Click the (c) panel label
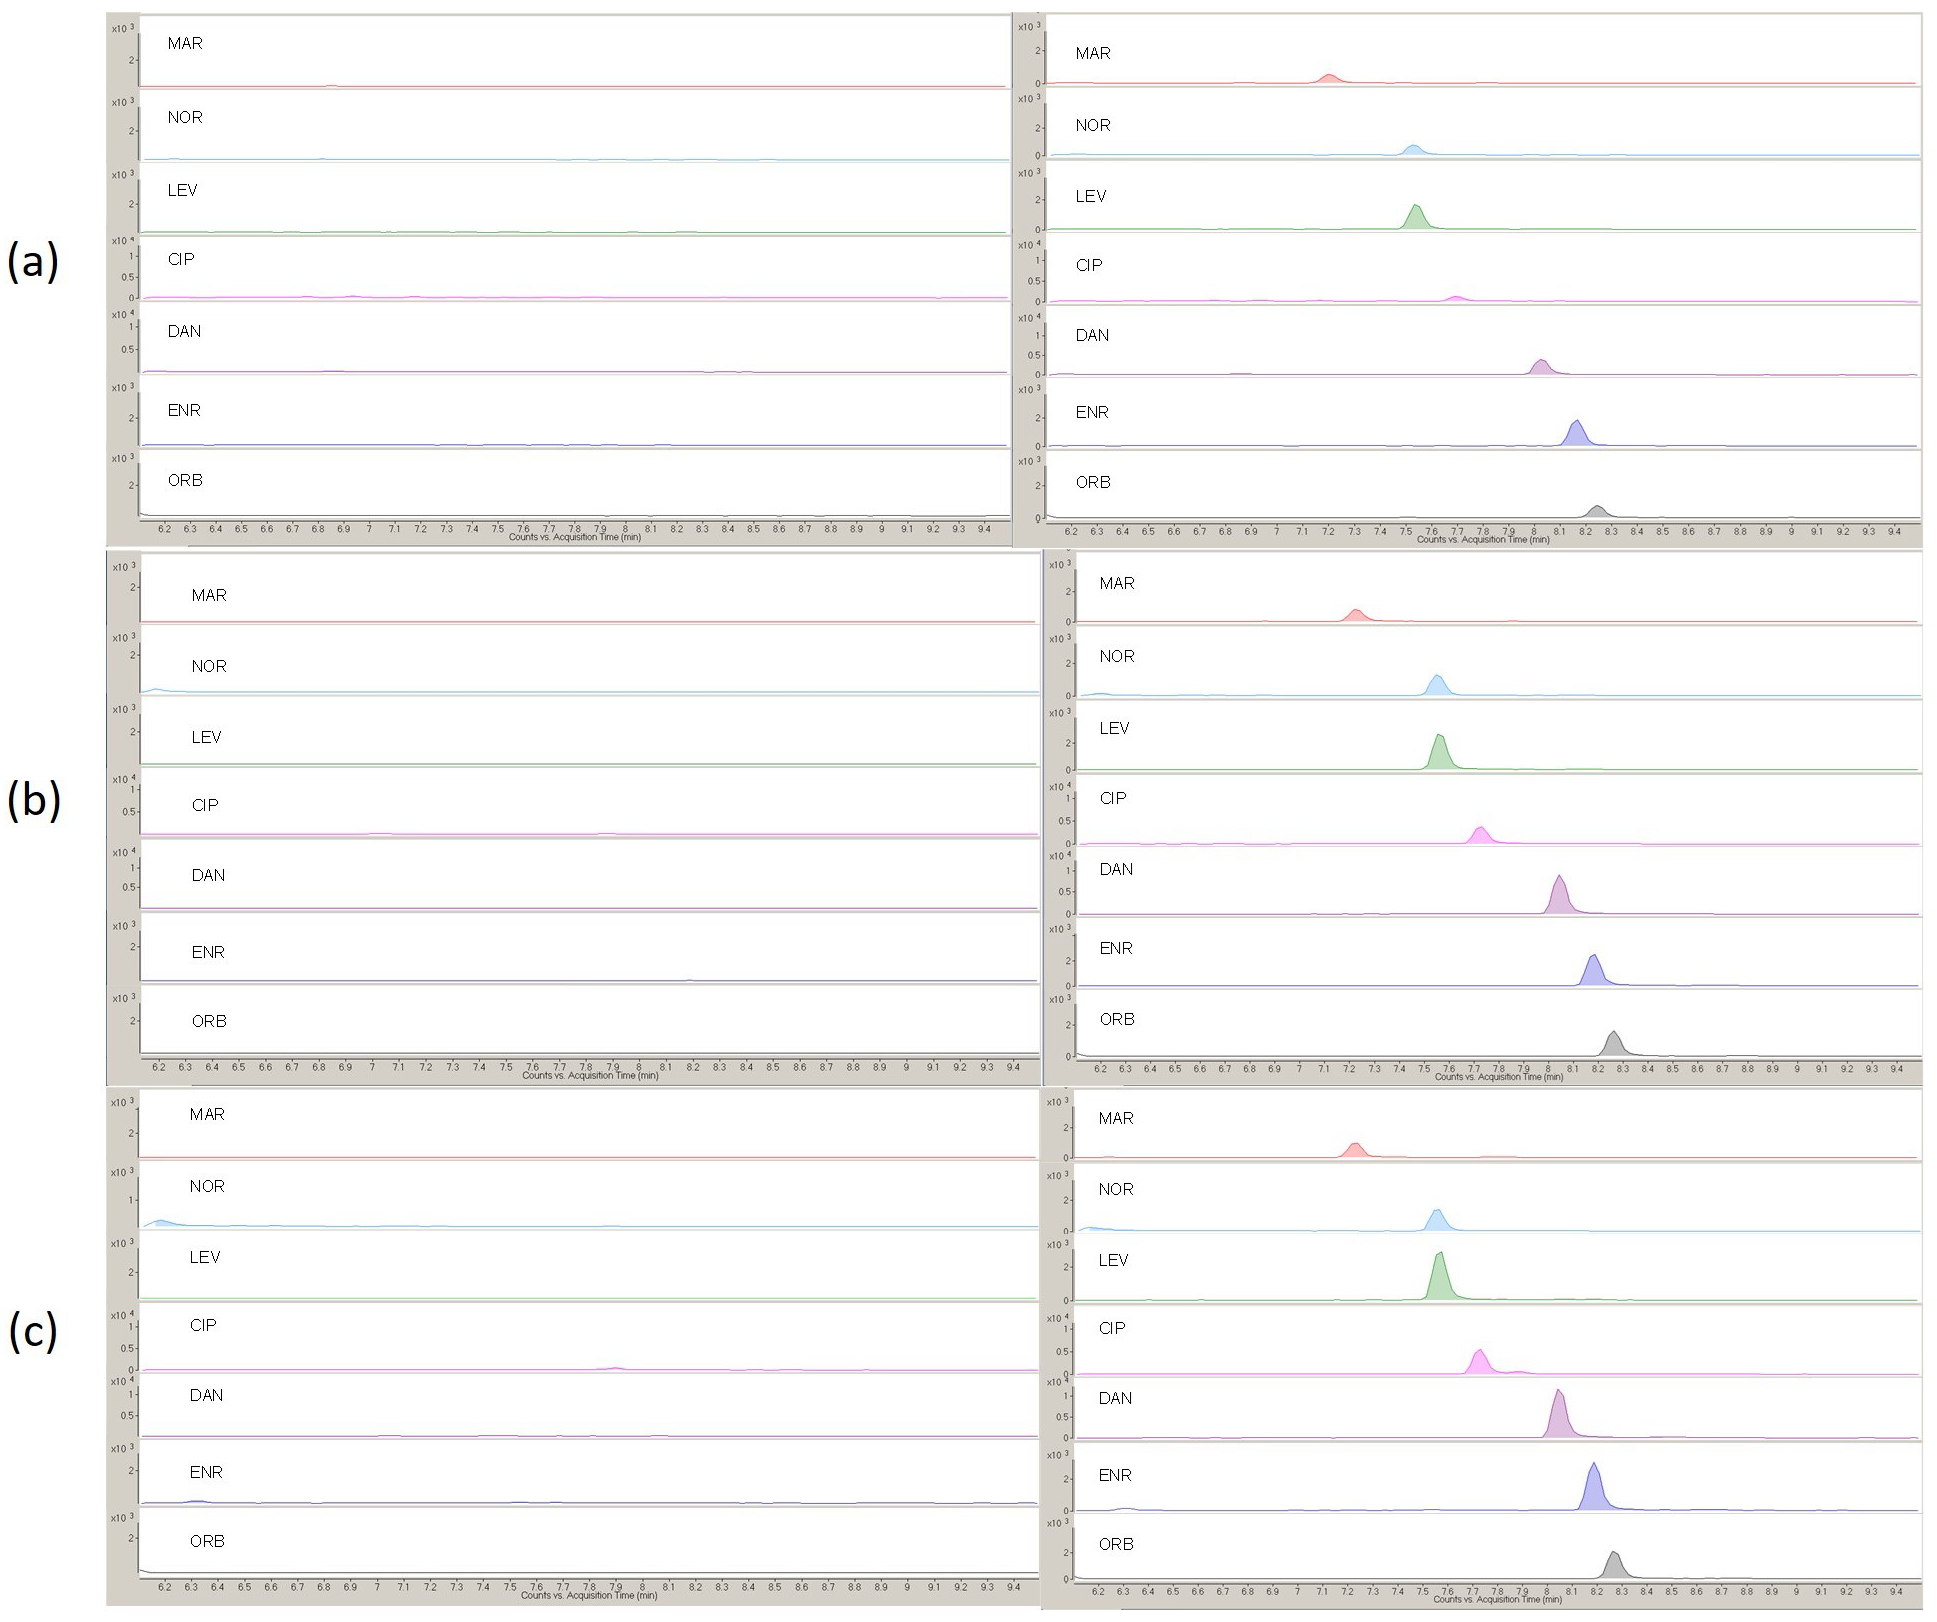 tap(33, 1331)
